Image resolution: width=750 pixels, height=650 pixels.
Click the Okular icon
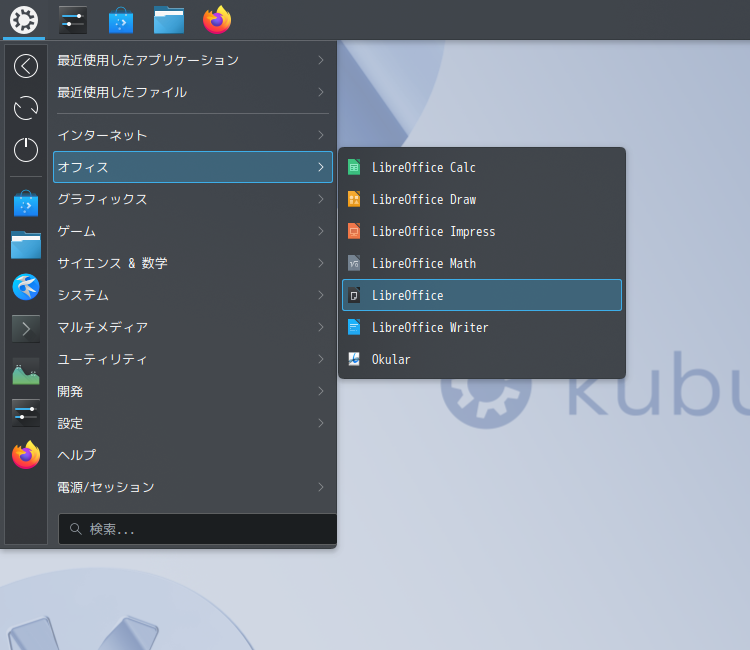click(354, 360)
